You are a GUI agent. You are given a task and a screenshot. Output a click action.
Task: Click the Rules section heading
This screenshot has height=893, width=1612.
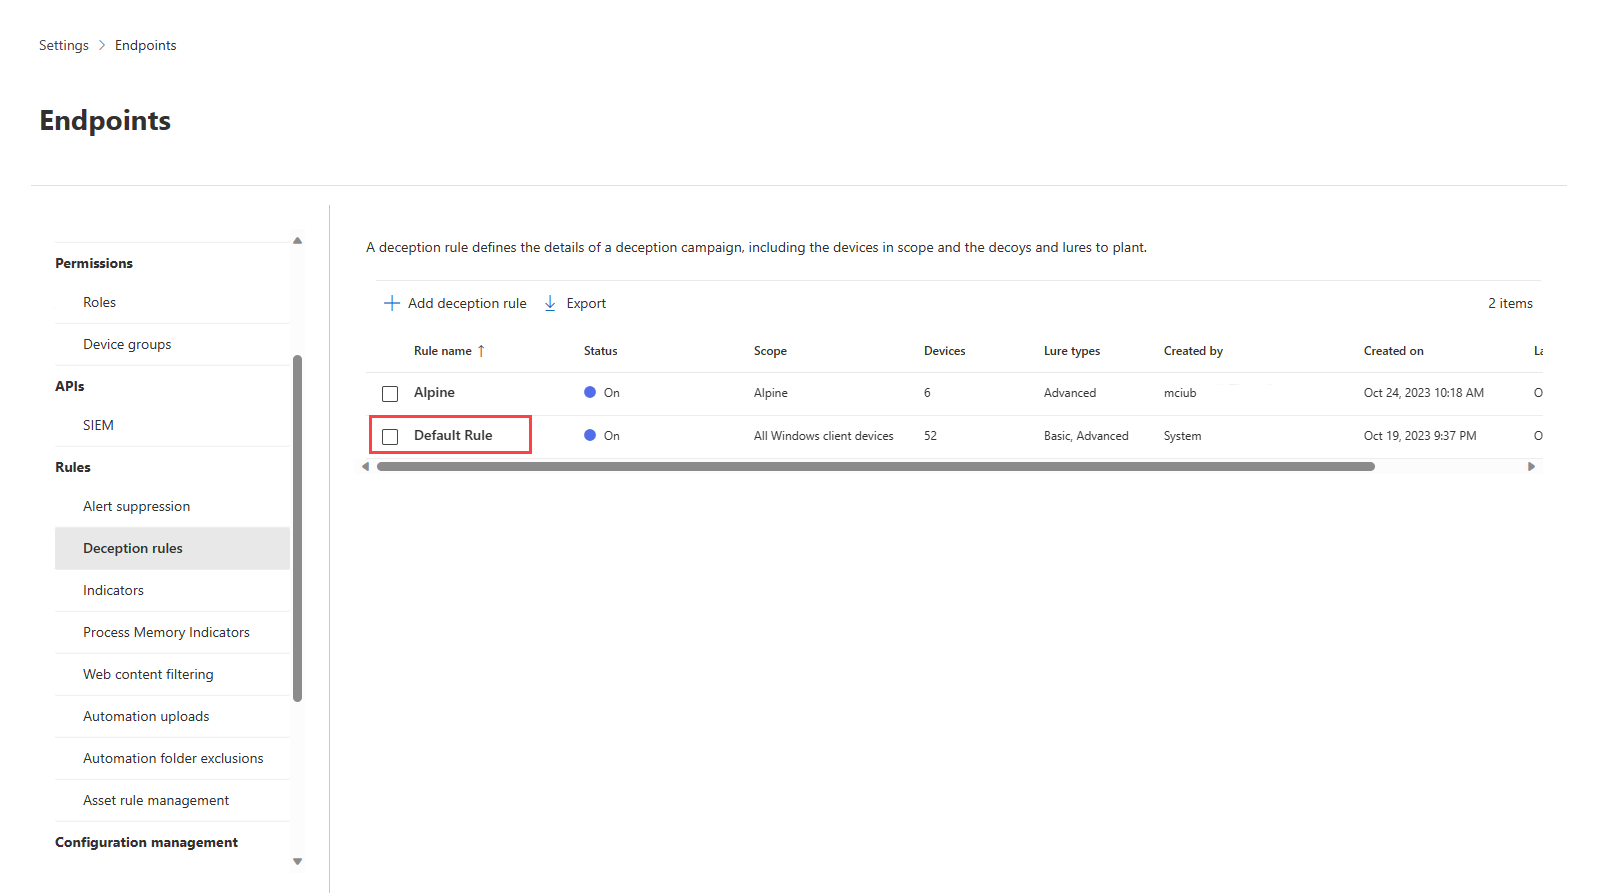click(x=73, y=467)
